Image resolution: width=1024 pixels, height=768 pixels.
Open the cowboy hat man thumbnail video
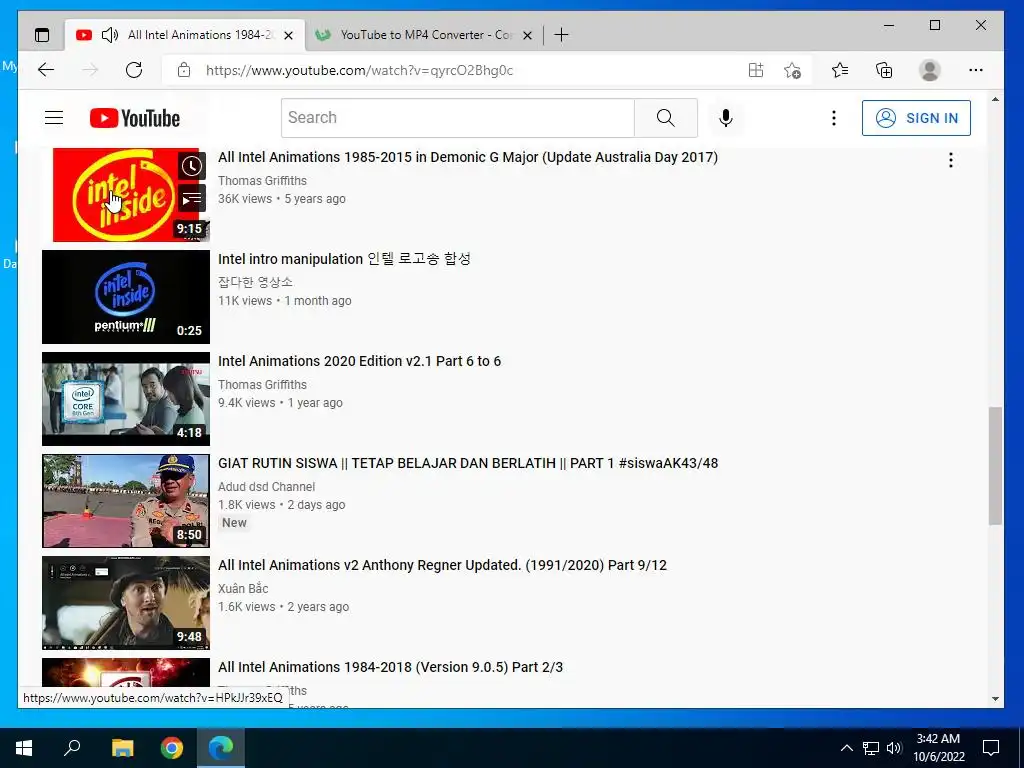(126, 603)
